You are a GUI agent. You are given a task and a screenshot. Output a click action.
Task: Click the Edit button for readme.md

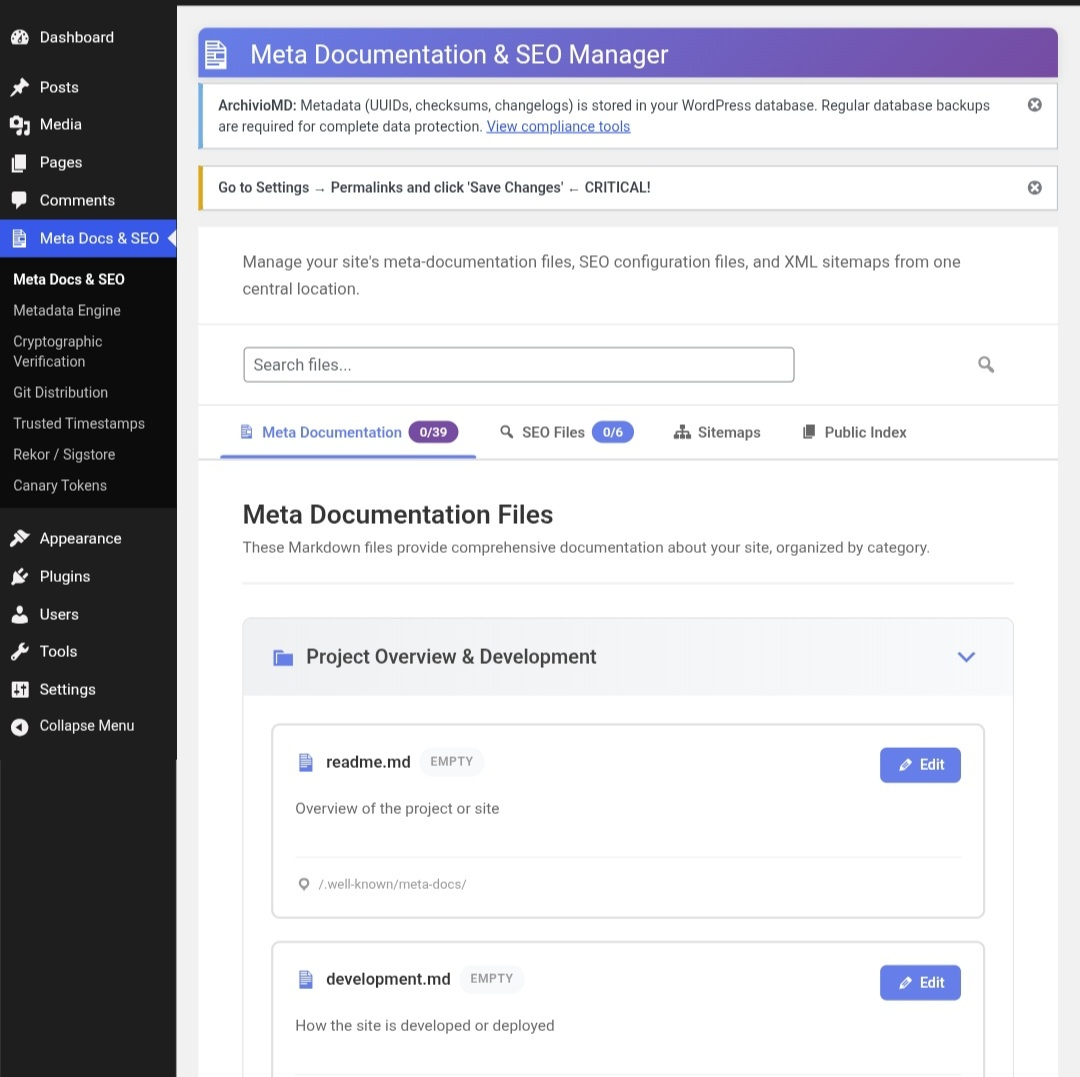pyautogui.click(x=919, y=764)
